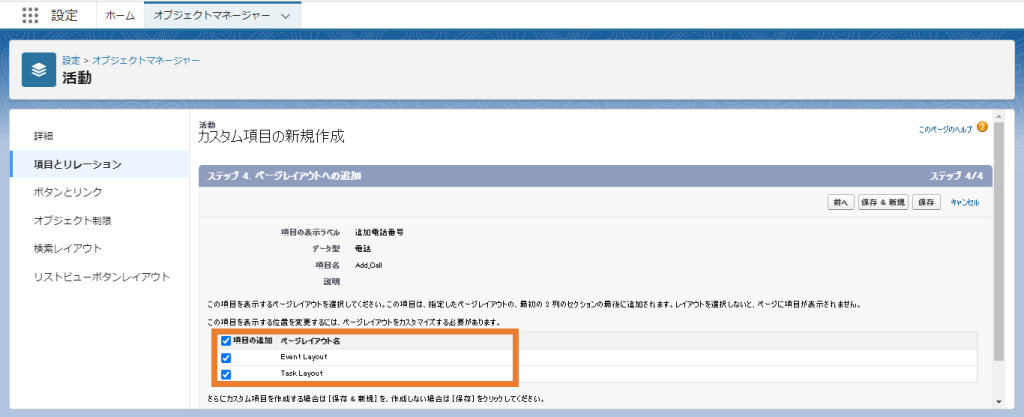
Task: Toggle the 項目の追加 select-all checkbox
Action: point(226,341)
